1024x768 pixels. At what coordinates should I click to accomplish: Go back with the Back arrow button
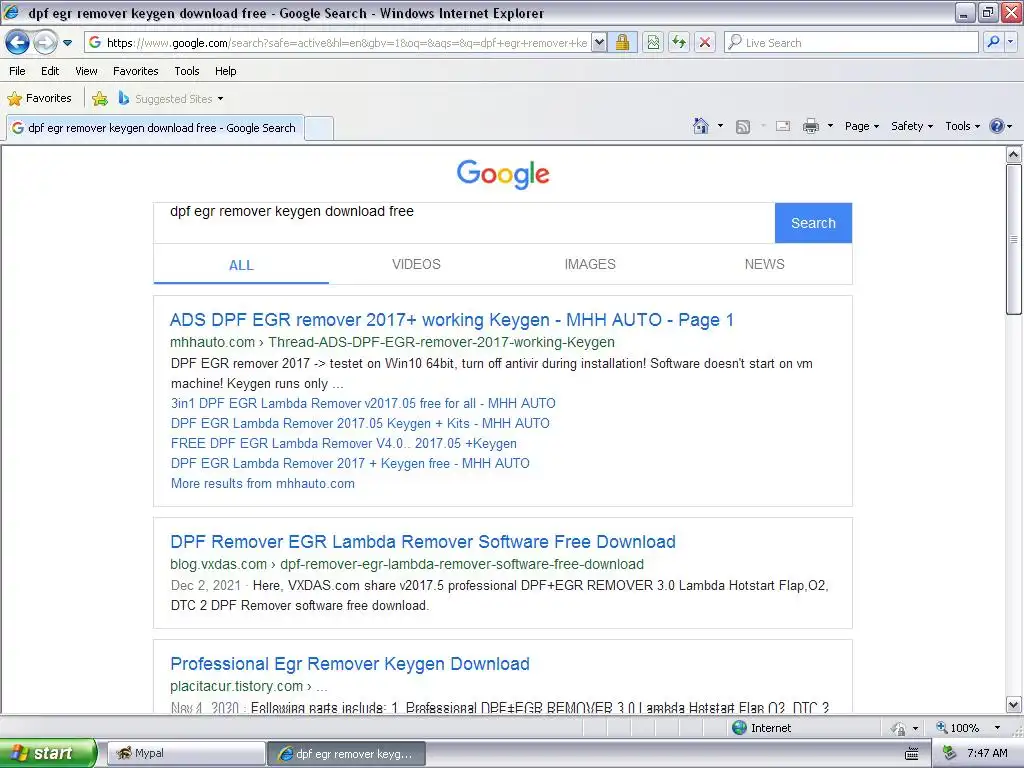[17, 43]
